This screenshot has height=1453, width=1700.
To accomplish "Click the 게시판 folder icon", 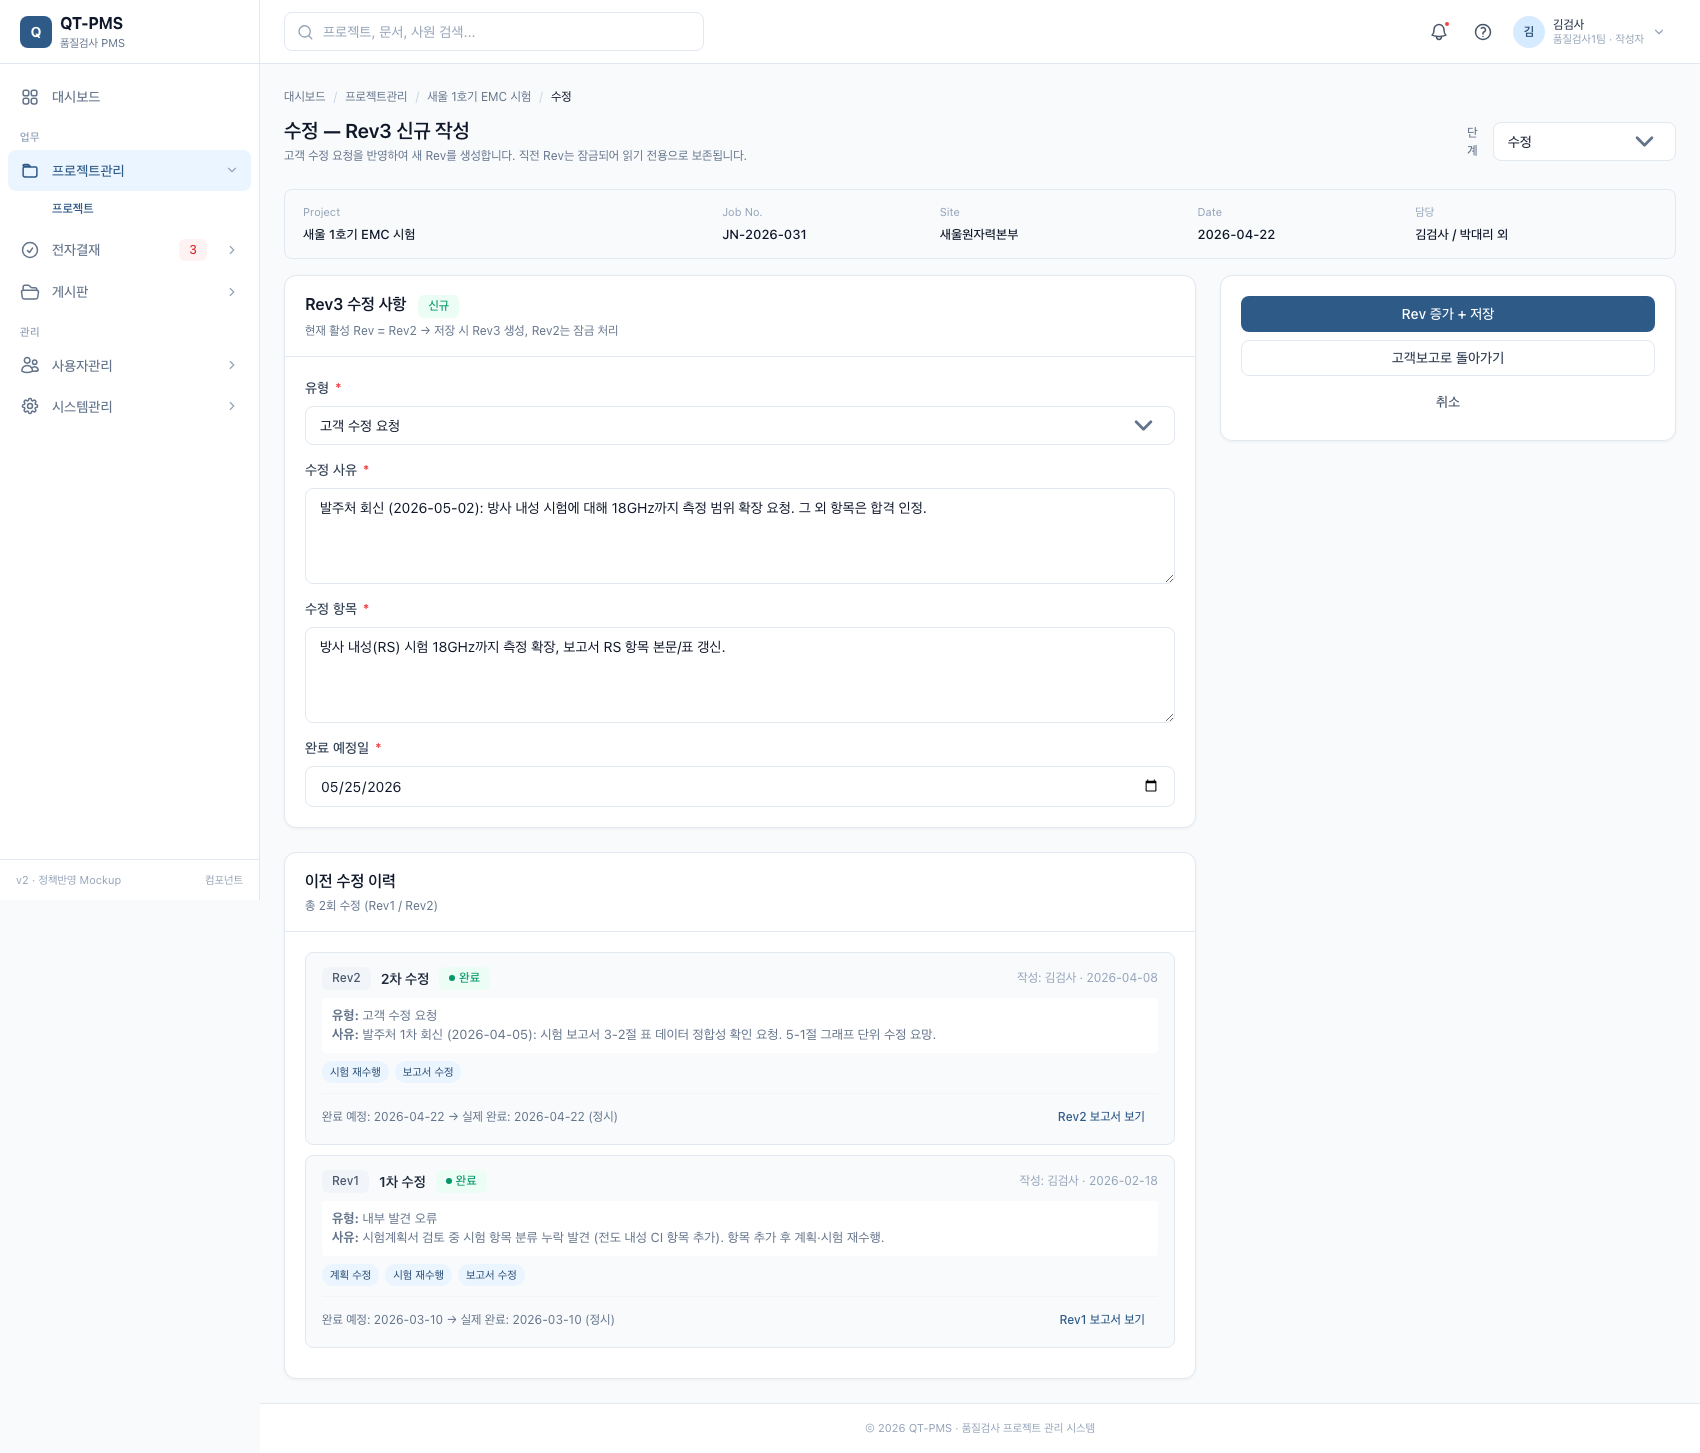I will (x=30, y=292).
